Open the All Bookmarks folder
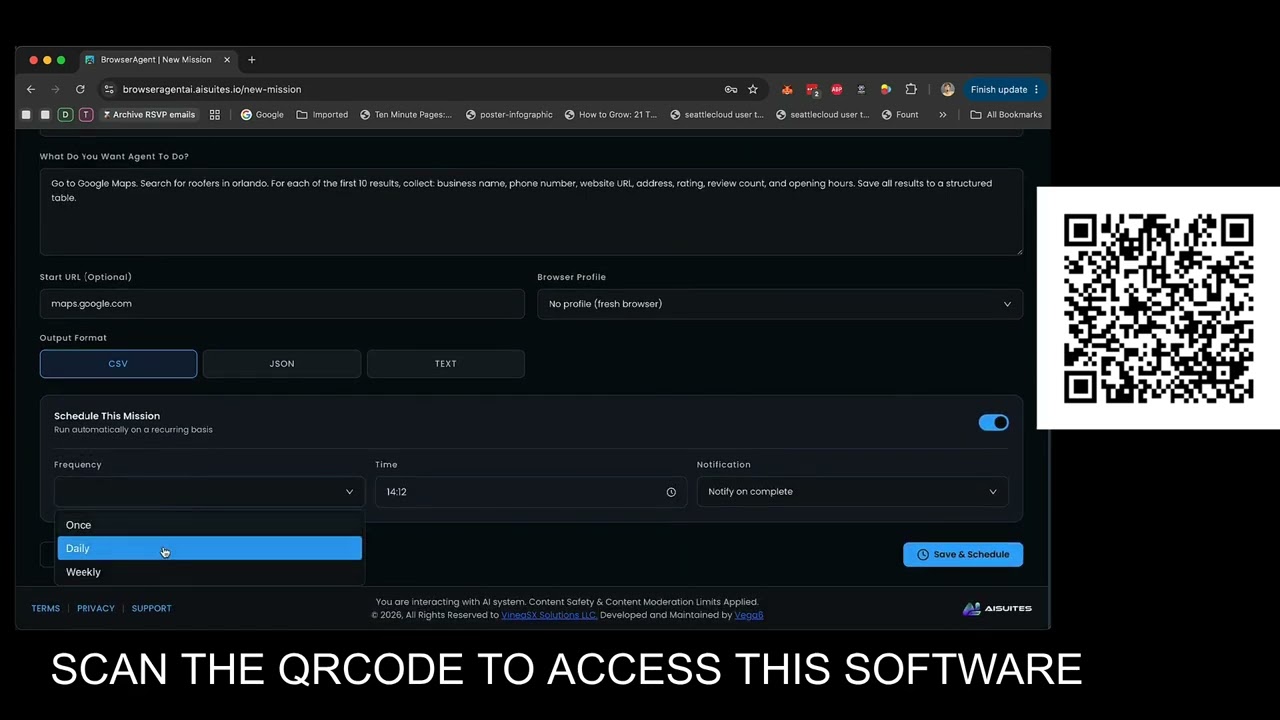The width and height of the screenshot is (1280, 720). (1006, 115)
